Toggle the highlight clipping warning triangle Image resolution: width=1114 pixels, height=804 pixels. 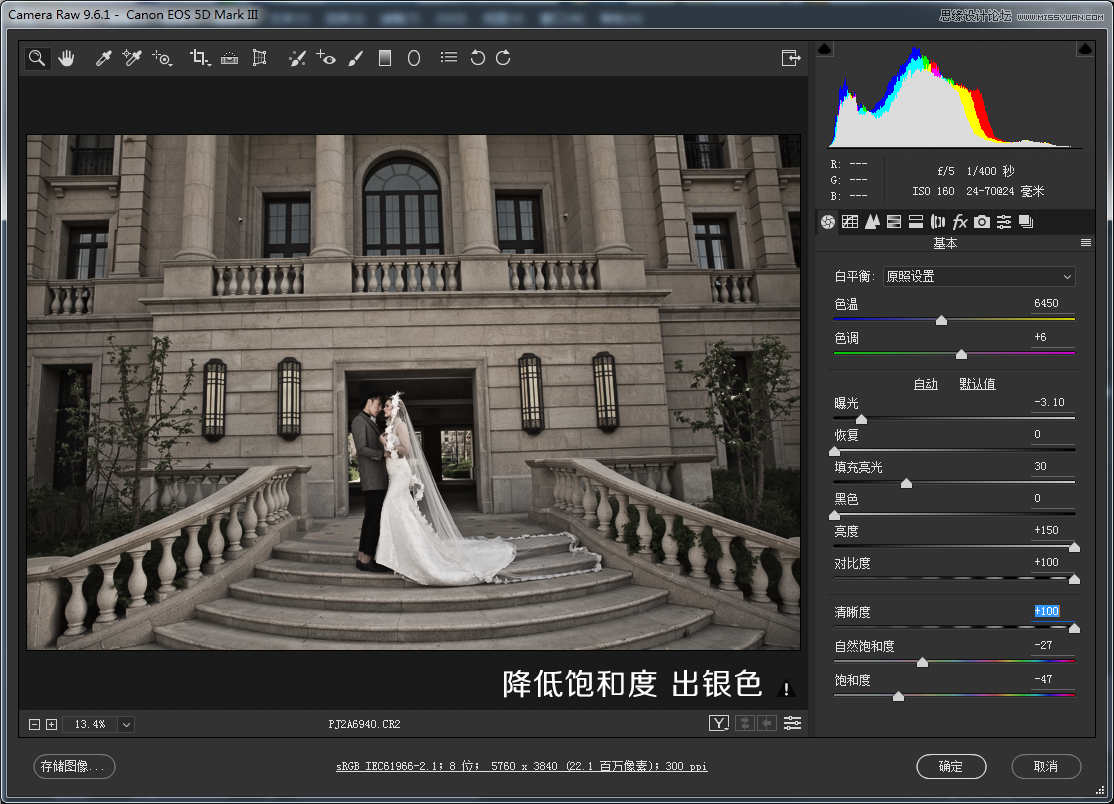coord(1084,49)
